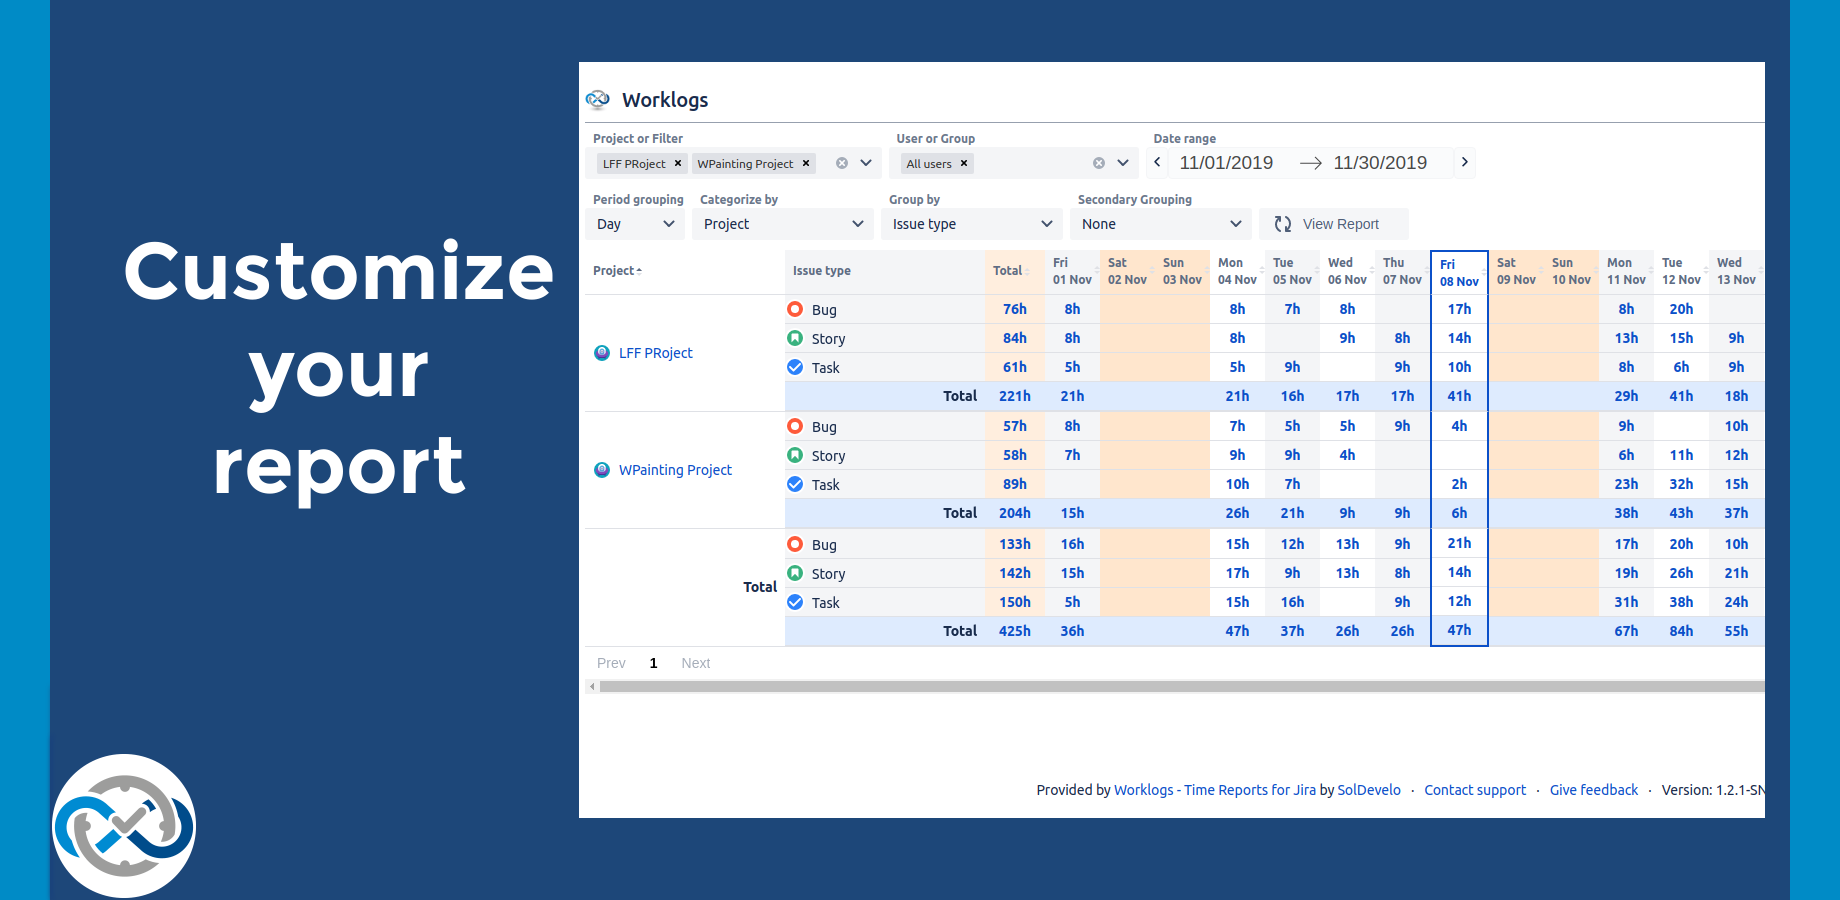Viewport: 1840px width, 900px height.
Task: Sort by Project column header
Action: pos(617,271)
